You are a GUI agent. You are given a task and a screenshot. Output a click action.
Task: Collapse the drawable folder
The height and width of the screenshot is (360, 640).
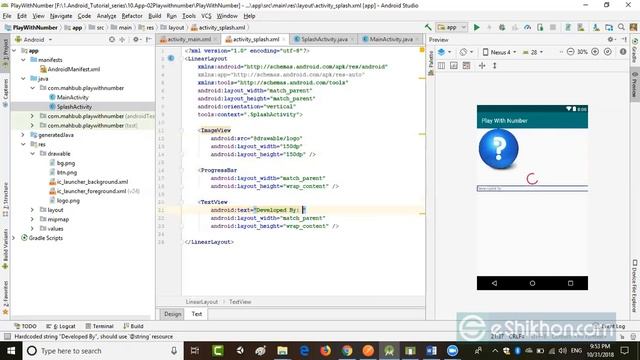(33, 153)
